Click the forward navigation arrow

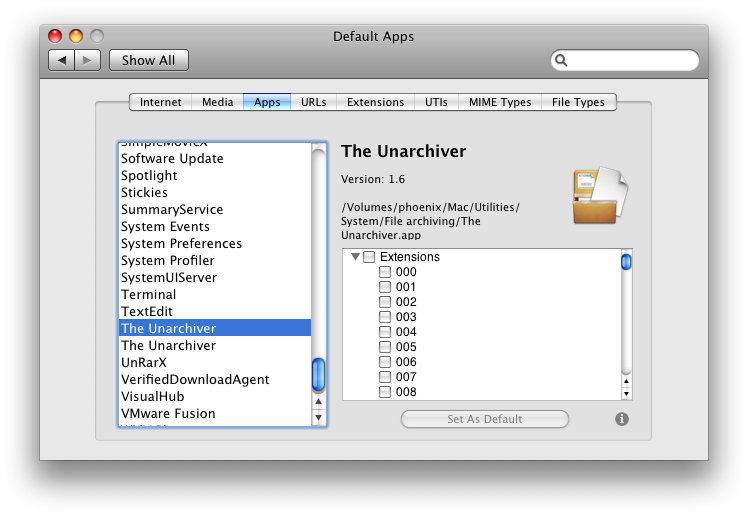(87, 60)
